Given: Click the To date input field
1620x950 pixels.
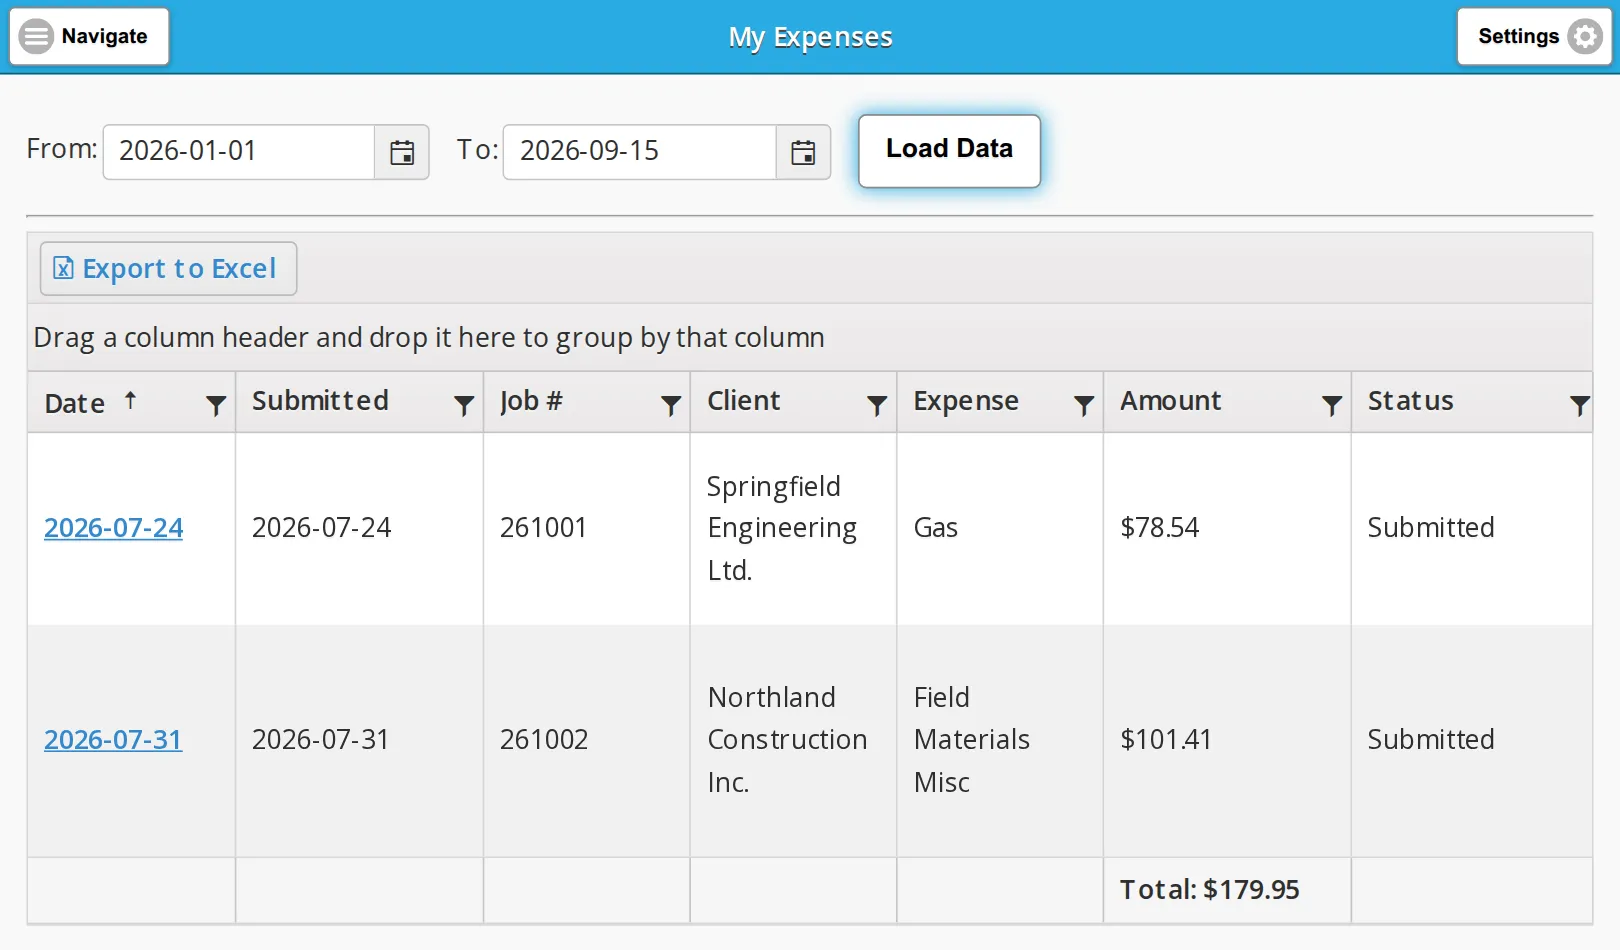Looking at the screenshot, I should coord(640,152).
